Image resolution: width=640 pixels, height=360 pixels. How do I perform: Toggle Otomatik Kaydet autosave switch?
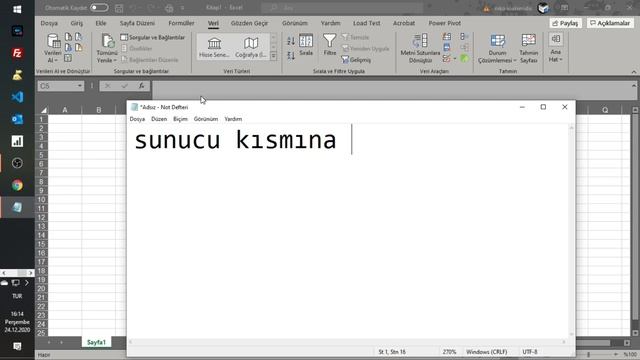coord(99,8)
